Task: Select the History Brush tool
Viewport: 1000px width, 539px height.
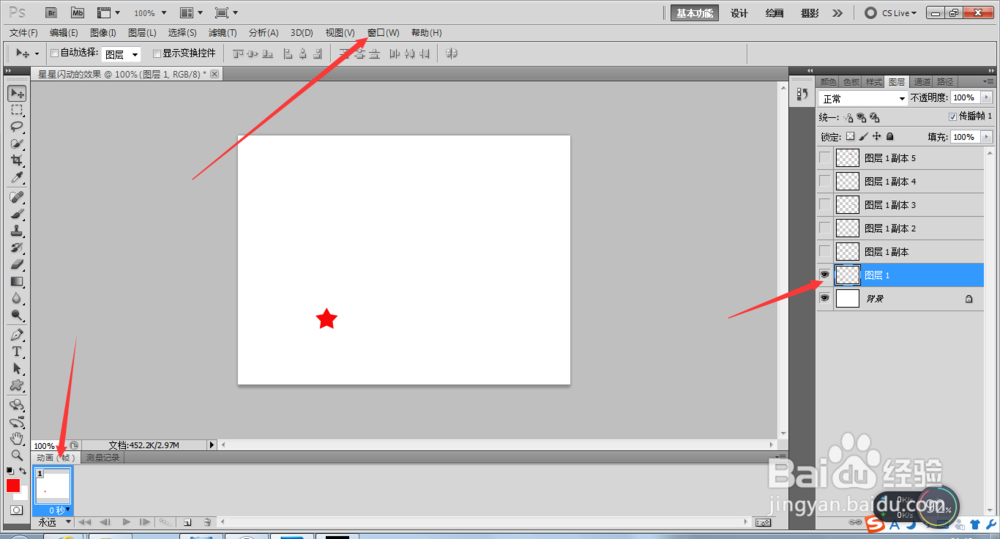Action: point(17,247)
